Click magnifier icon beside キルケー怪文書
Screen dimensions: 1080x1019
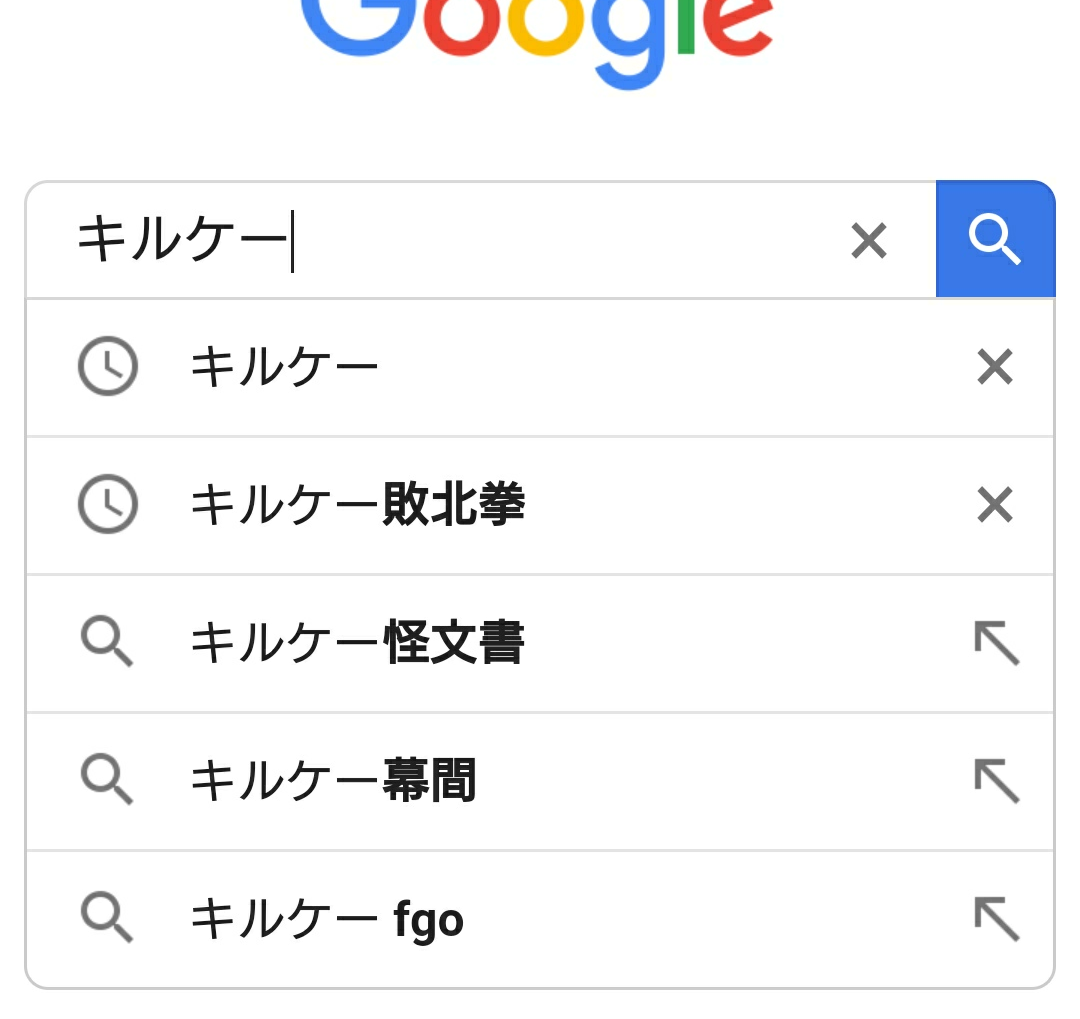tap(106, 641)
